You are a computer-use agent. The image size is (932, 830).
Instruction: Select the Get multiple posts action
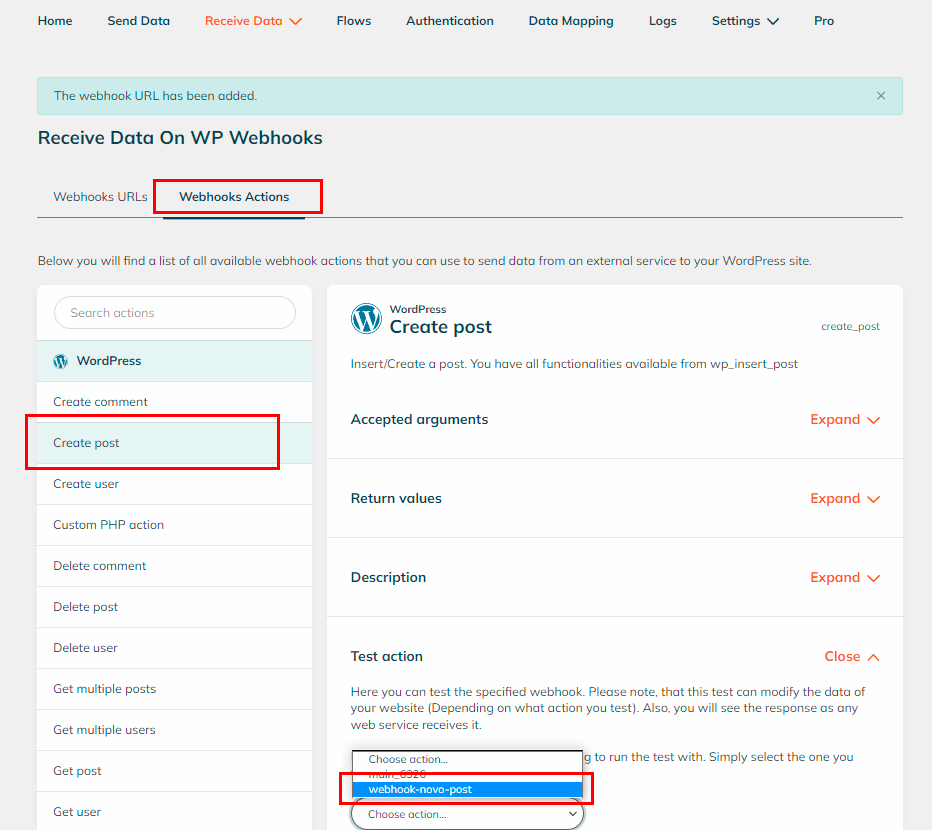point(175,689)
